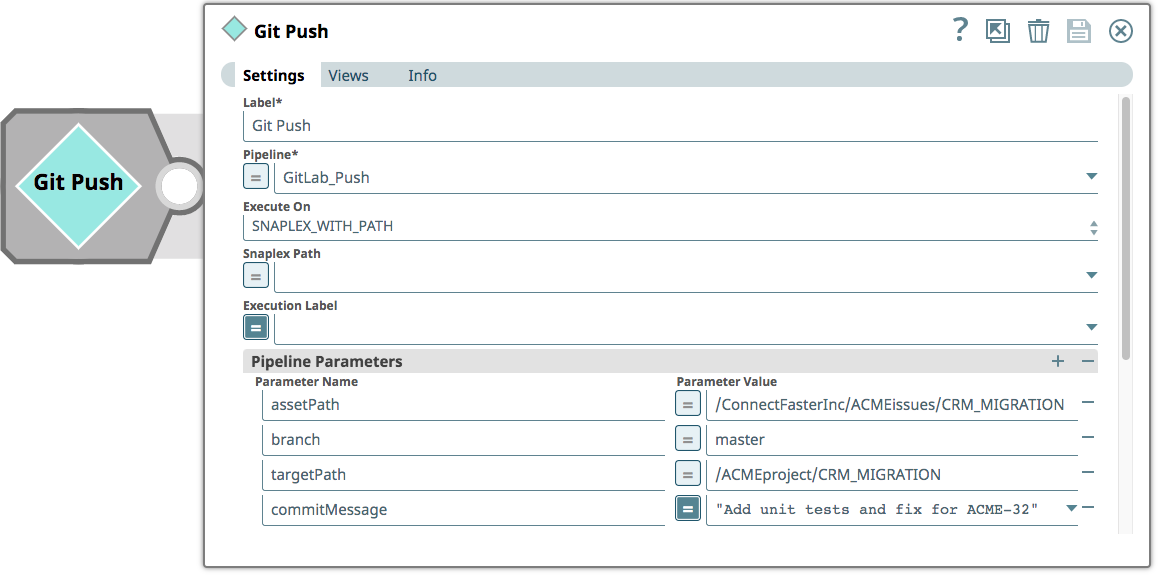Click the commitMessage parameter name field
The width and height of the screenshot is (1160, 575).
click(x=464, y=509)
